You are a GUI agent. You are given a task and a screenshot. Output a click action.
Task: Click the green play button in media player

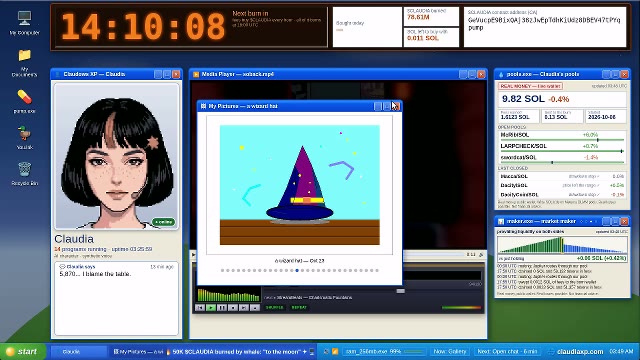coord(211,307)
